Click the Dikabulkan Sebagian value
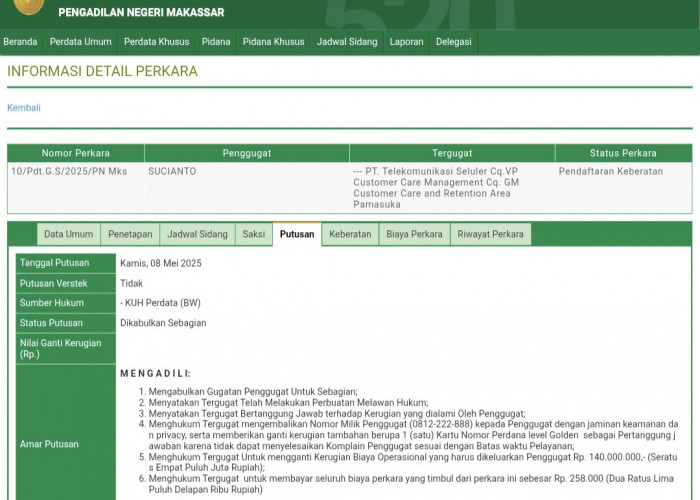Screen dimensions: 700x500 (163, 323)
